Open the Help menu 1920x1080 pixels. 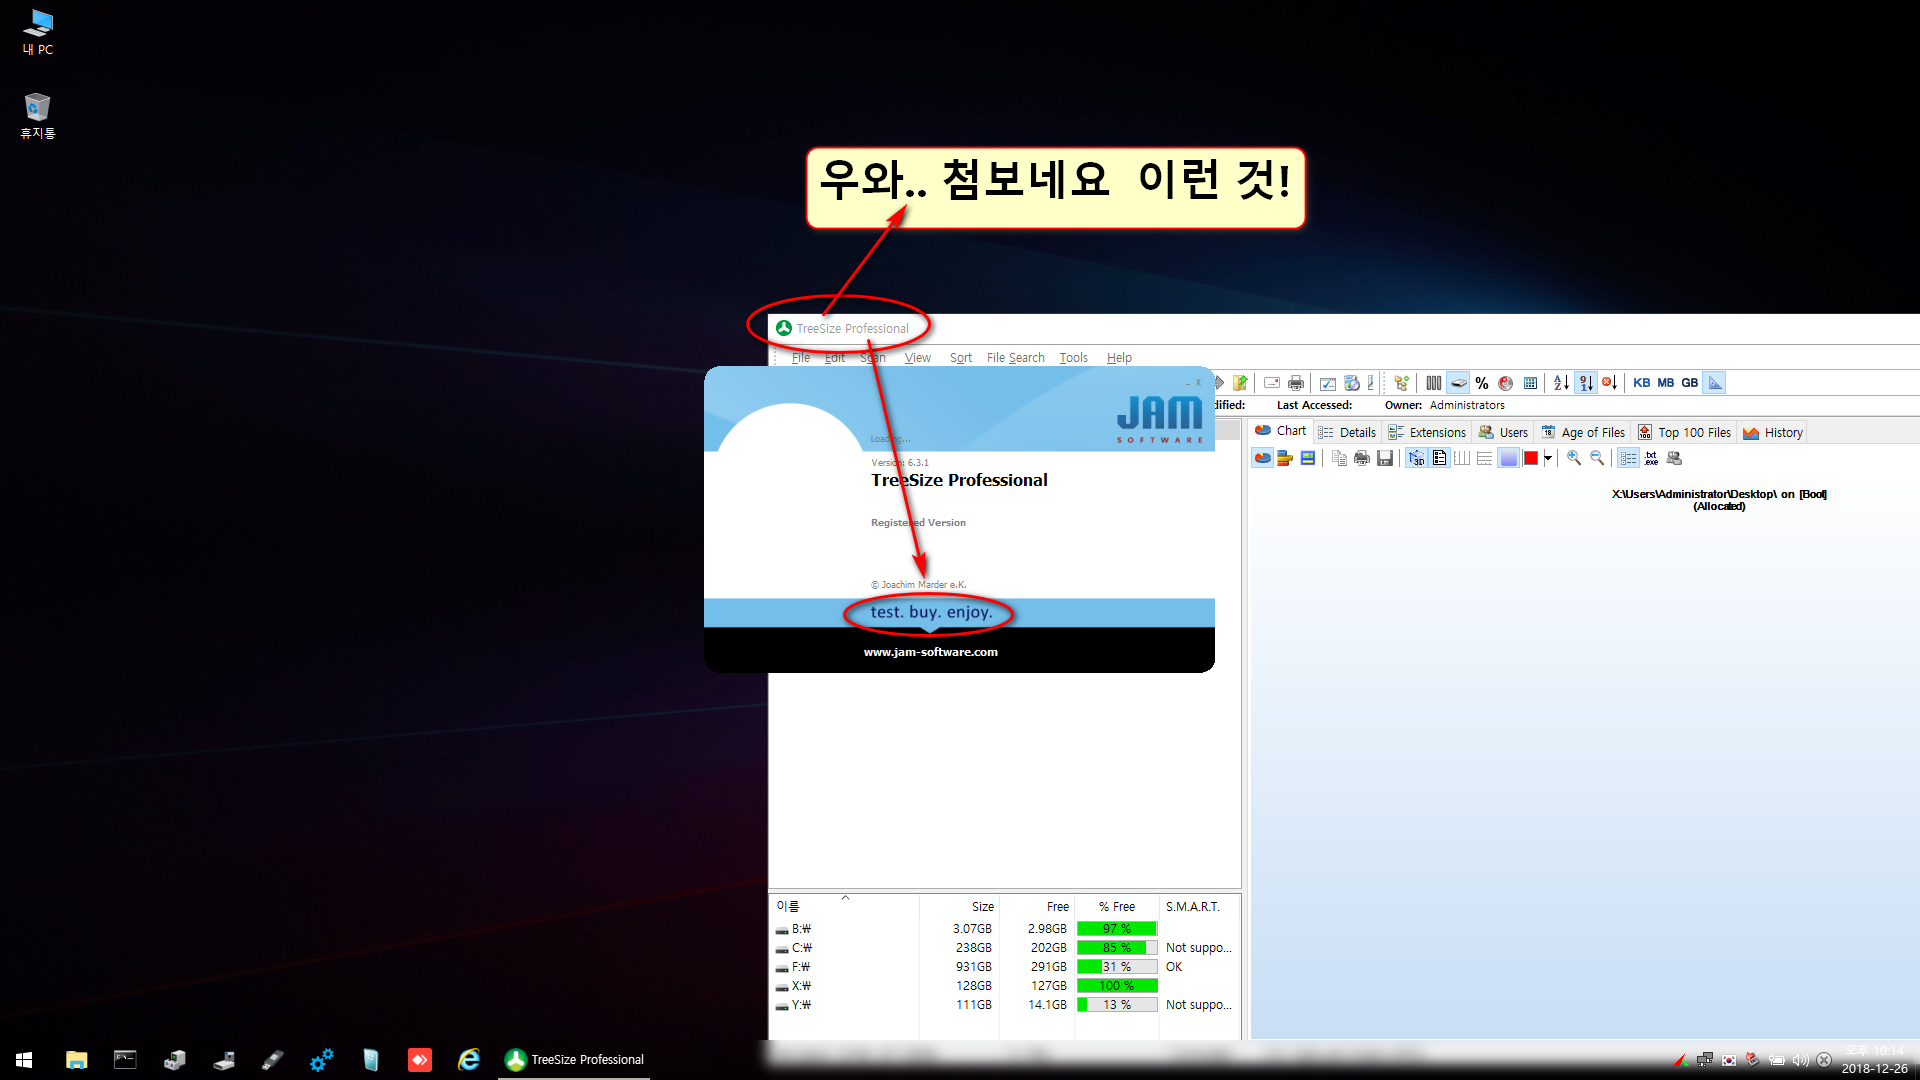[x=1119, y=358]
